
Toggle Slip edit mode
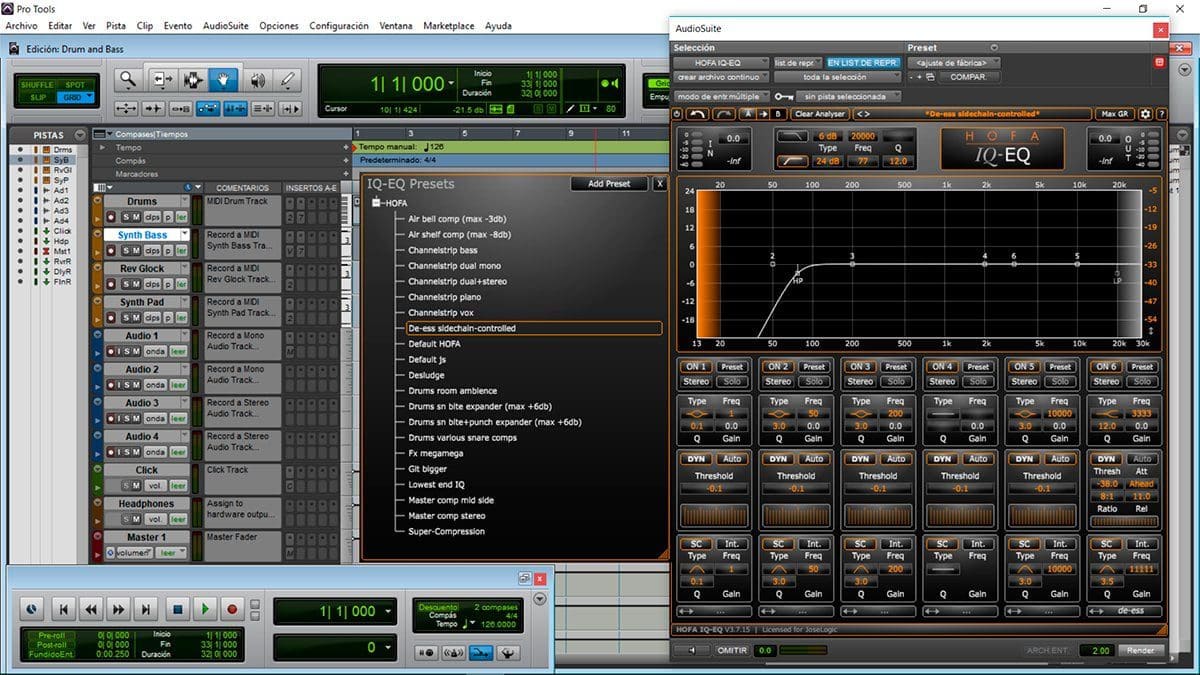[37, 97]
